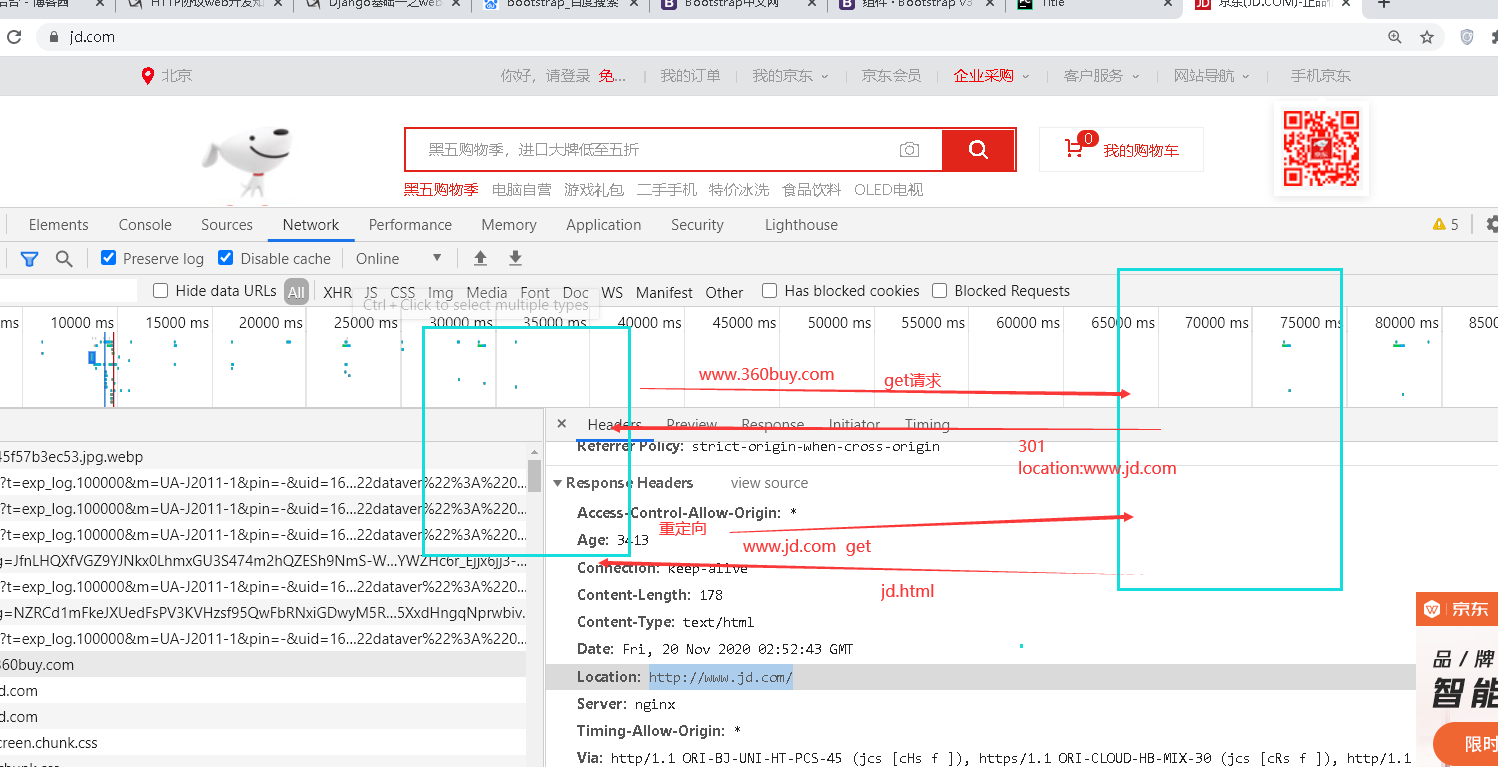Filter requests by XHR type

pos(338,293)
